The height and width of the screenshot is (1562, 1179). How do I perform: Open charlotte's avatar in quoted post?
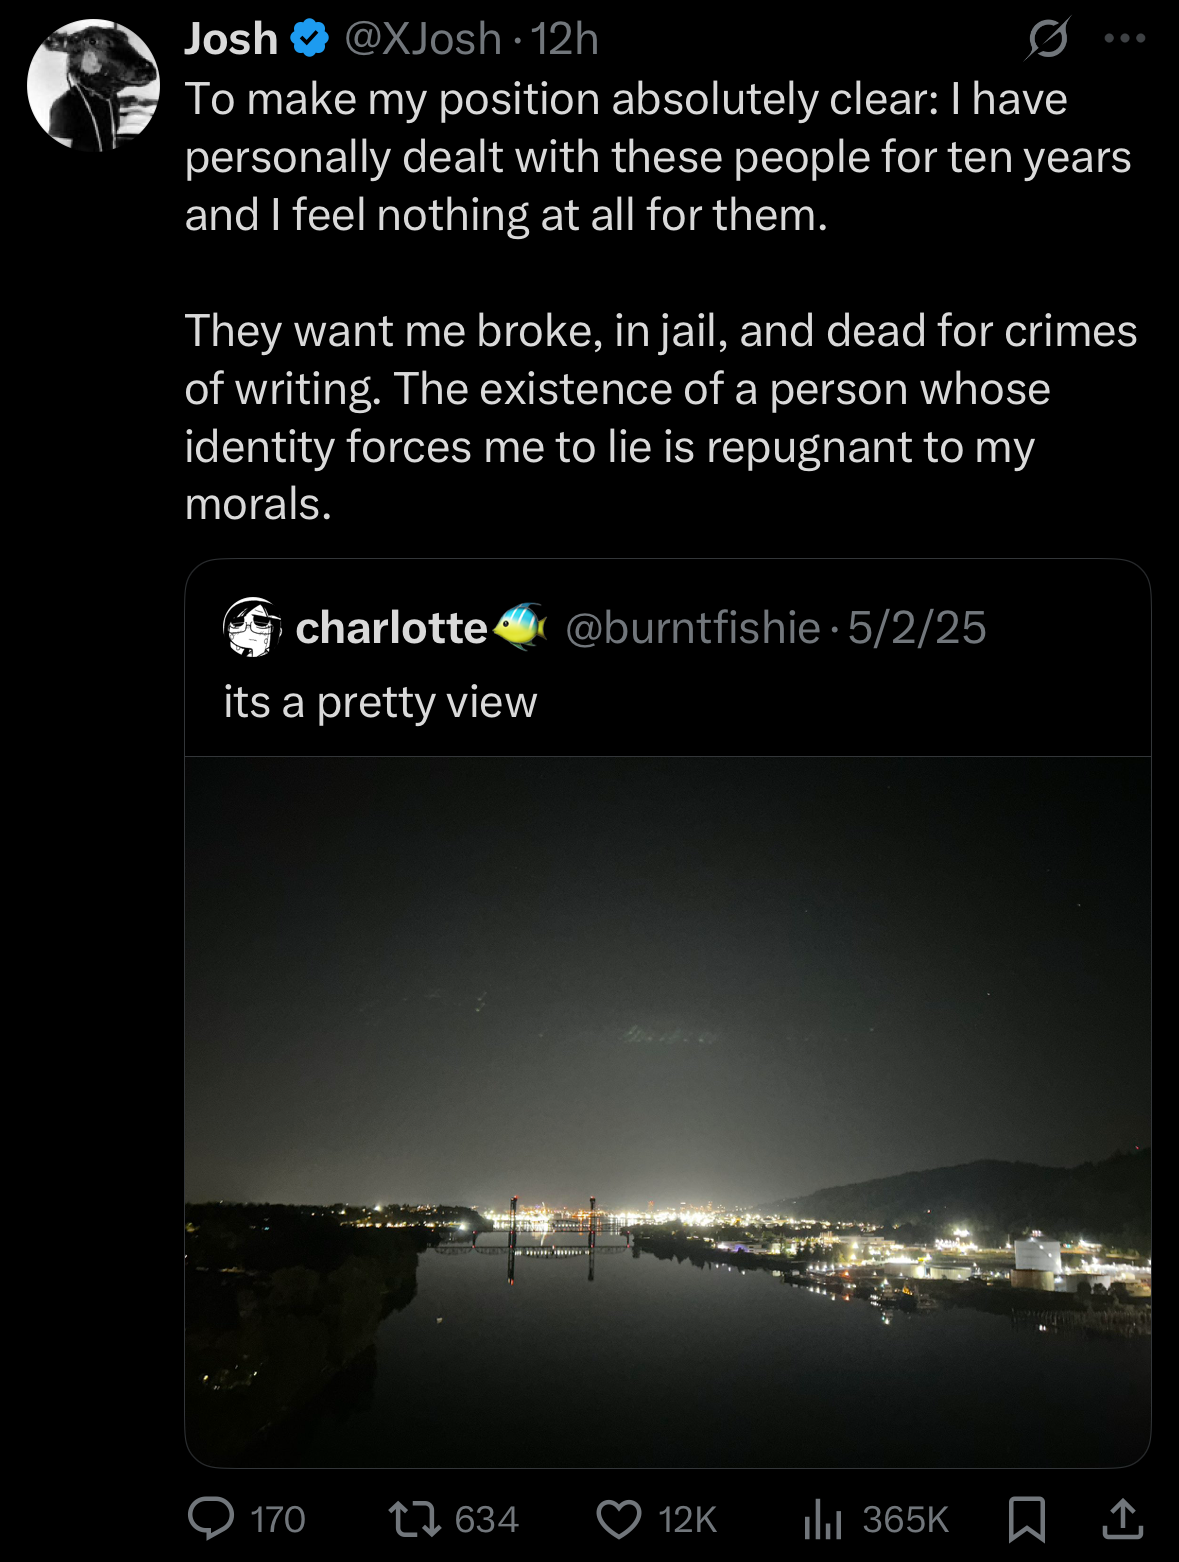pyautogui.click(x=249, y=628)
